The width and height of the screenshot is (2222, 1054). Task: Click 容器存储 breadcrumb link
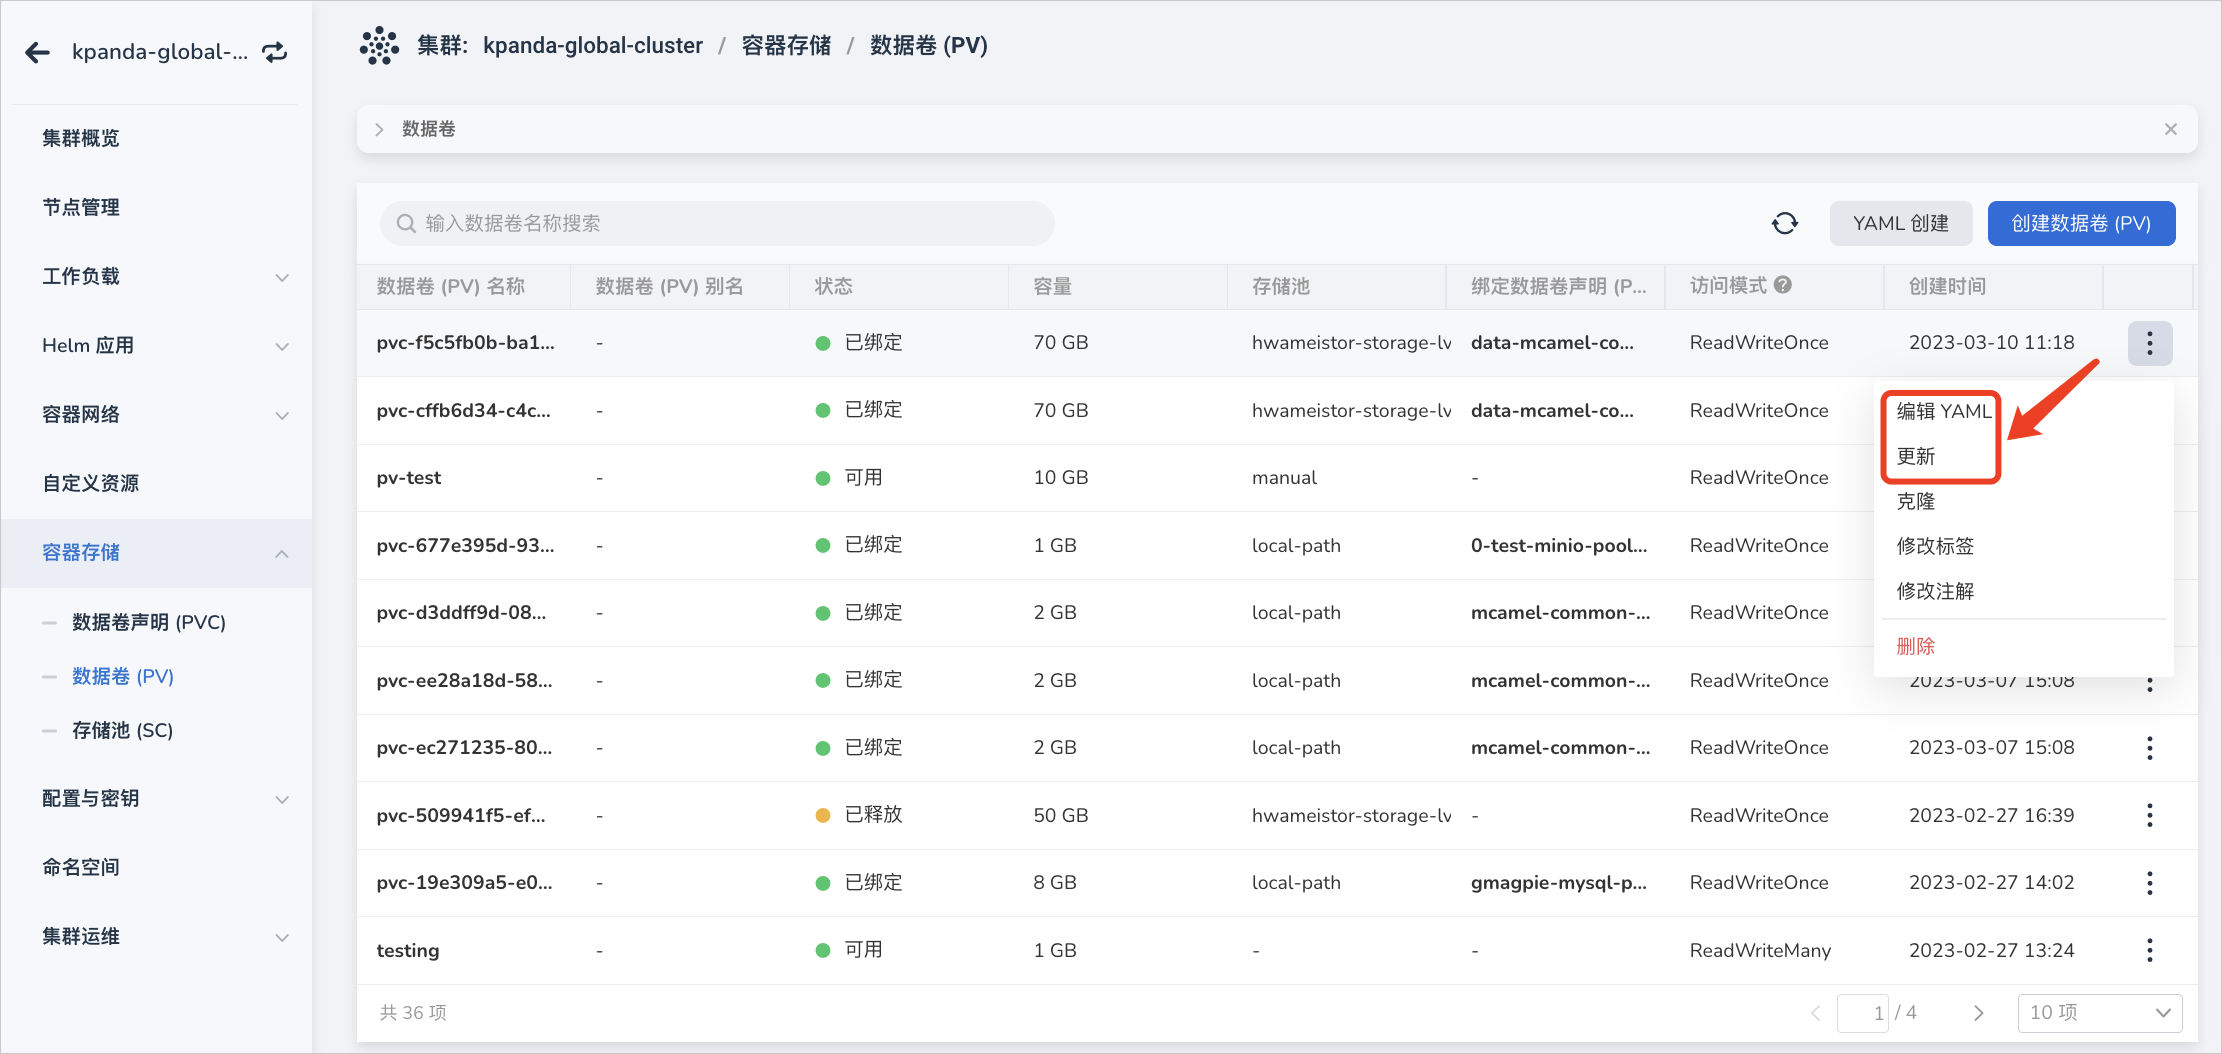[x=786, y=46]
